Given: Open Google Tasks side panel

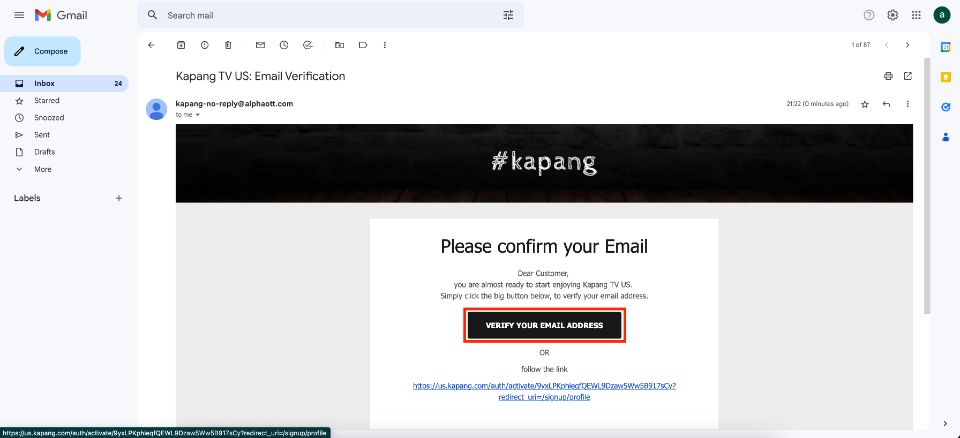Looking at the screenshot, I should click(945, 107).
